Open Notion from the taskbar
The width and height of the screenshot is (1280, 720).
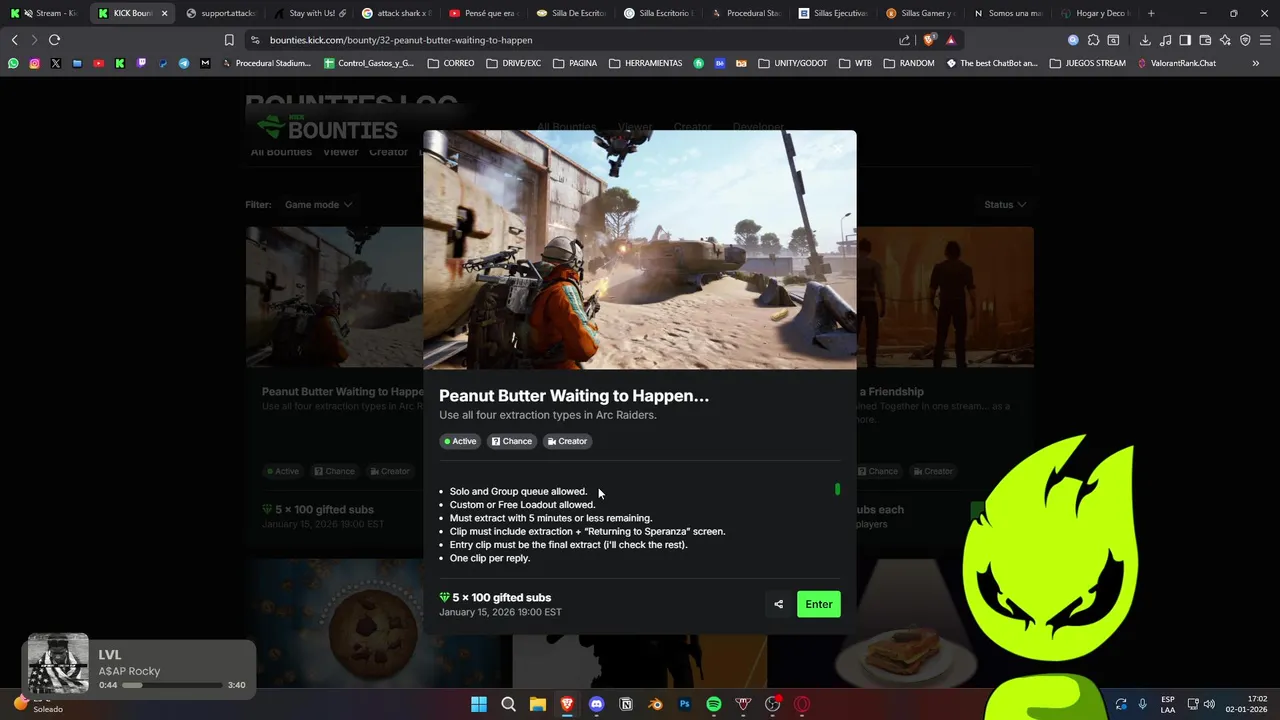pyautogui.click(x=626, y=704)
